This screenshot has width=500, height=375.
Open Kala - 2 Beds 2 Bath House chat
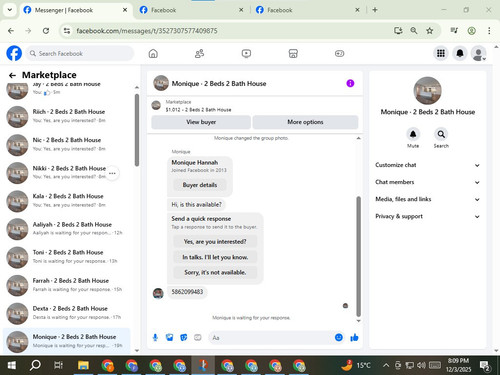[67, 201]
